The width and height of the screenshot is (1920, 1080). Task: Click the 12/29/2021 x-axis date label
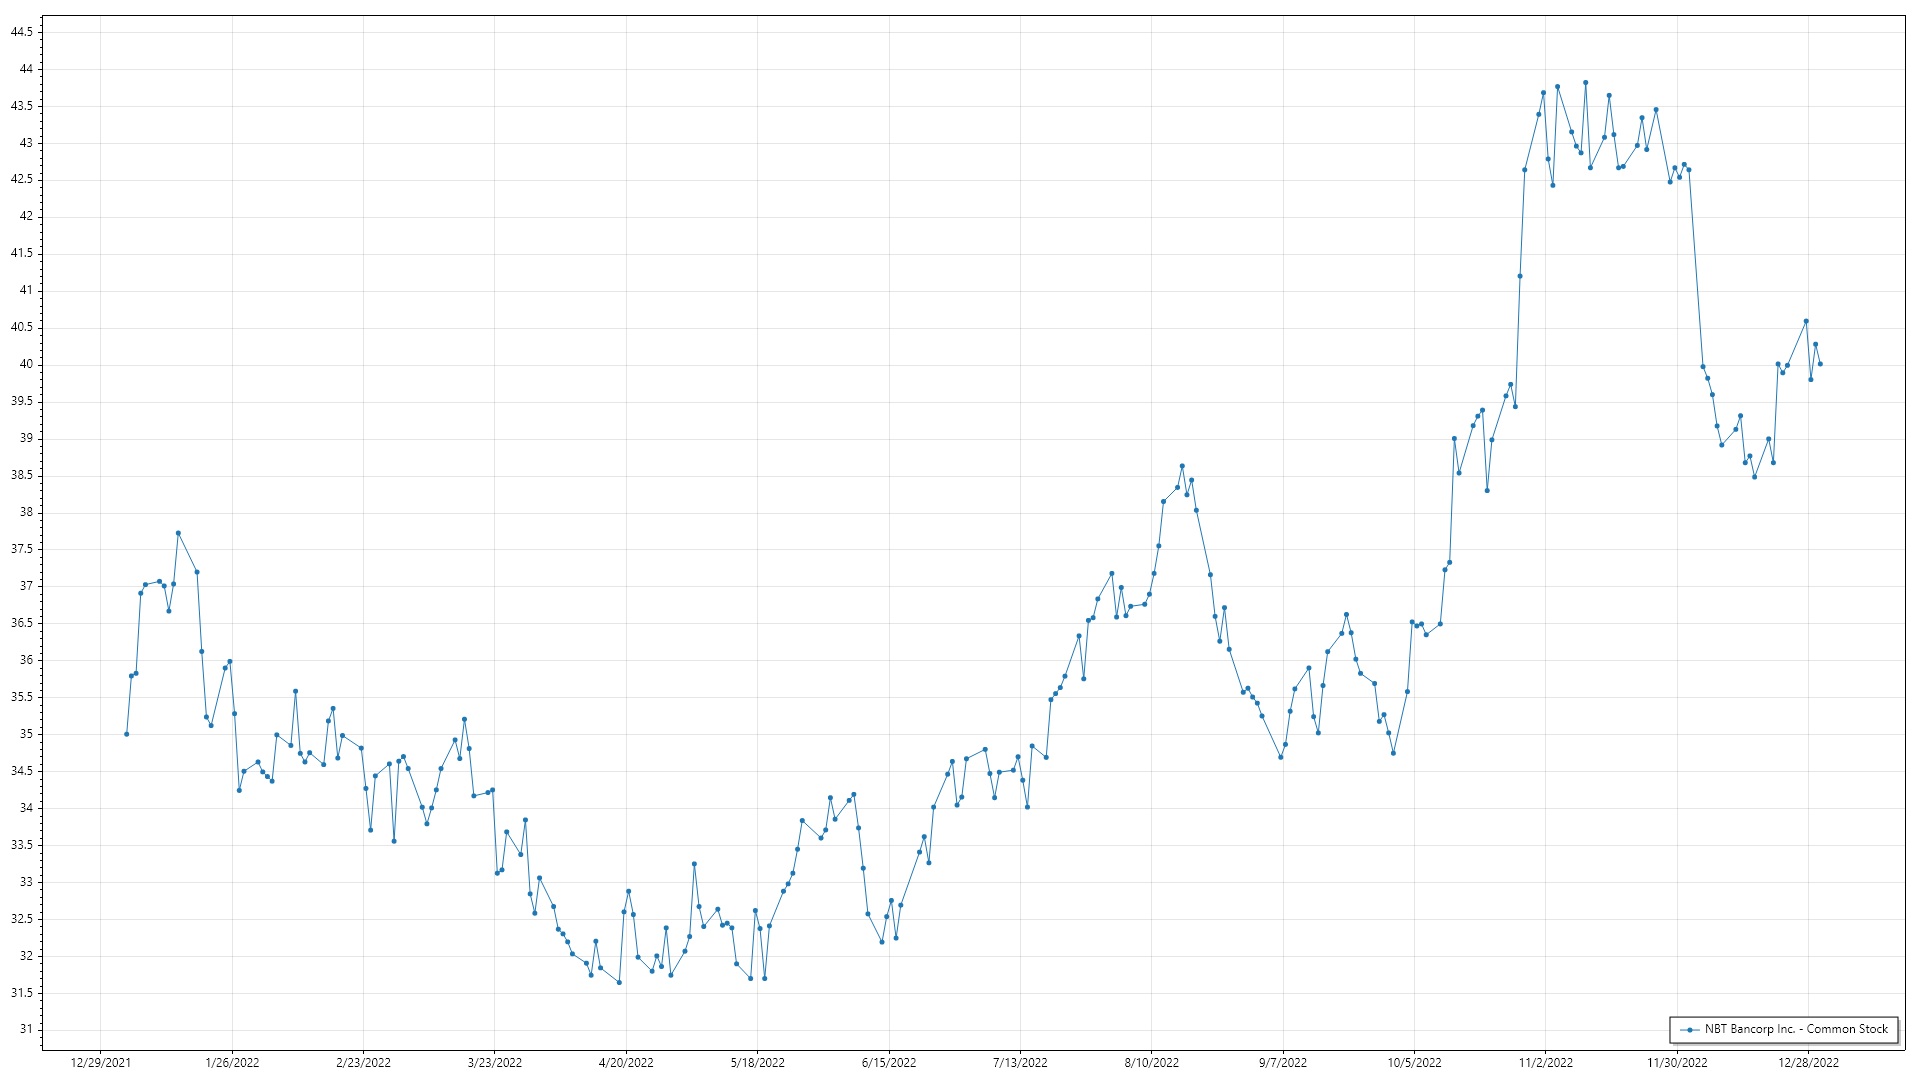[x=100, y=1063]
